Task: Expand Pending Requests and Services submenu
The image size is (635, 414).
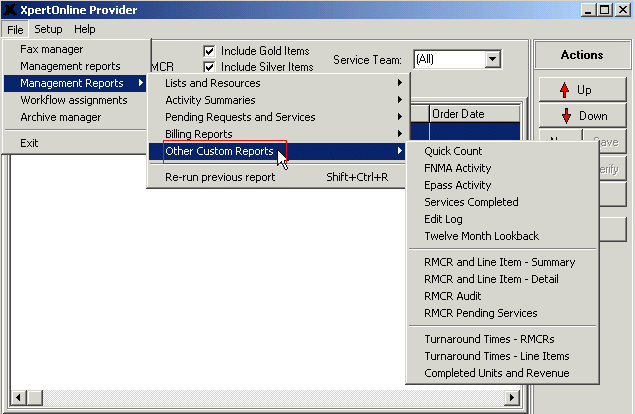Action: click(277, 117)
